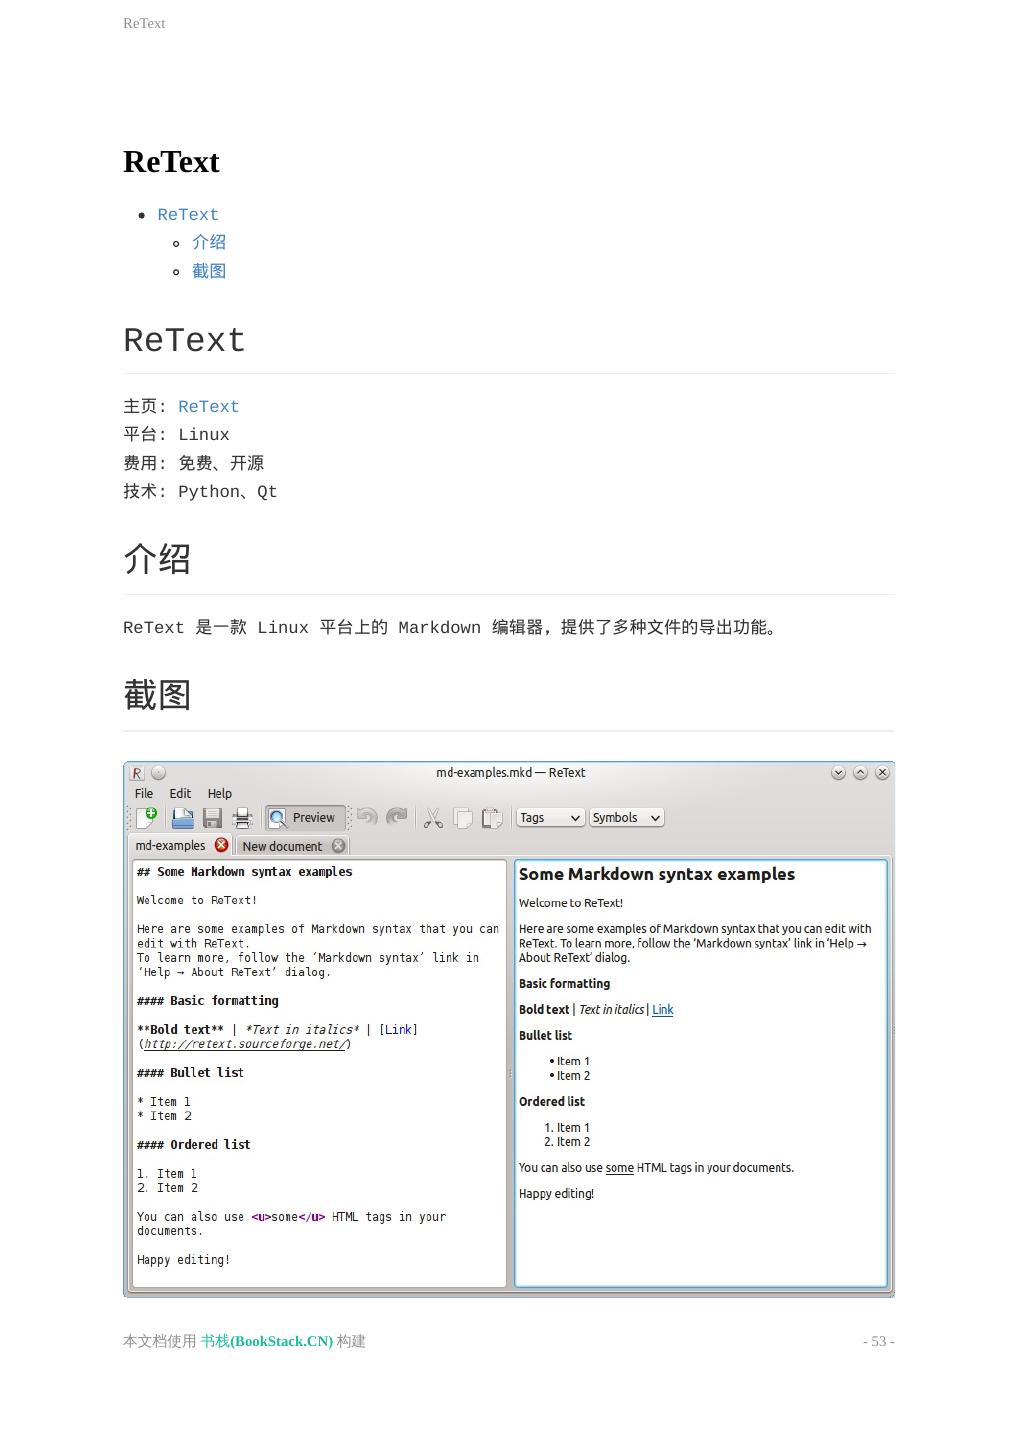Click the [Link] text in source editor
The image size is (1019, 1440).
coord(398,1030)
